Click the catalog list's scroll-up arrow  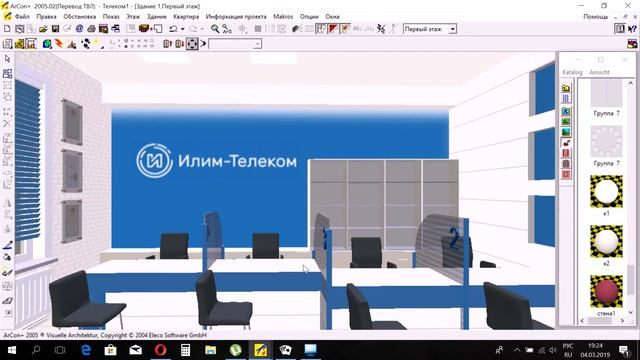[x=631, y=83]
